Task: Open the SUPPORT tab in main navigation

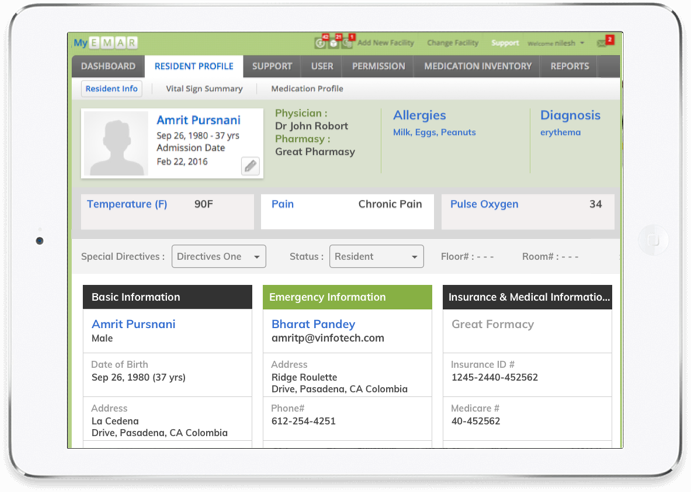Action: [x=272, y=66]
